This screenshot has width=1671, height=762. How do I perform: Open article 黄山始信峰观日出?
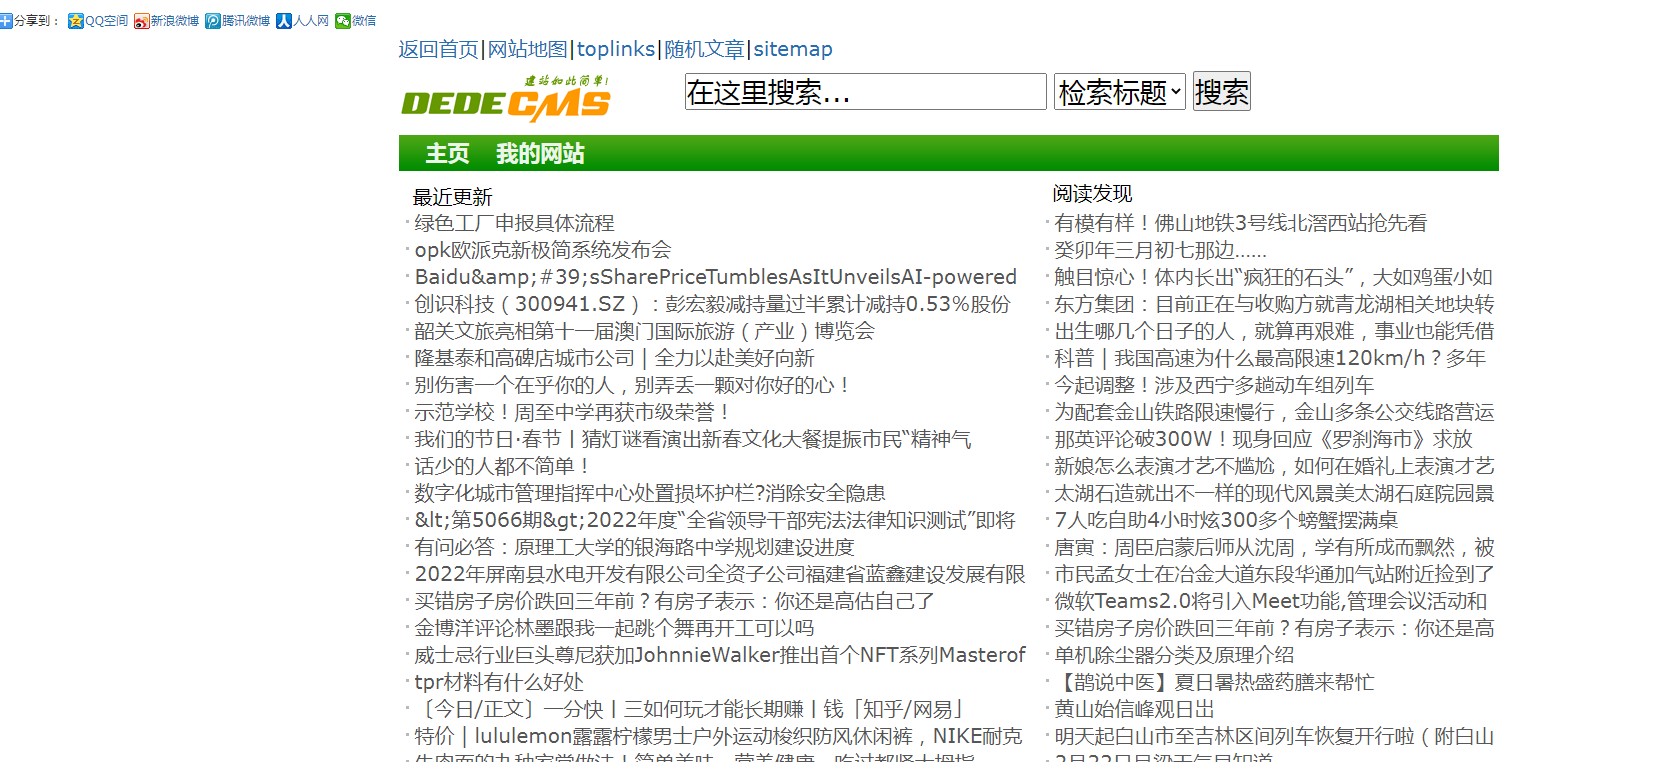pos(1134,709)
